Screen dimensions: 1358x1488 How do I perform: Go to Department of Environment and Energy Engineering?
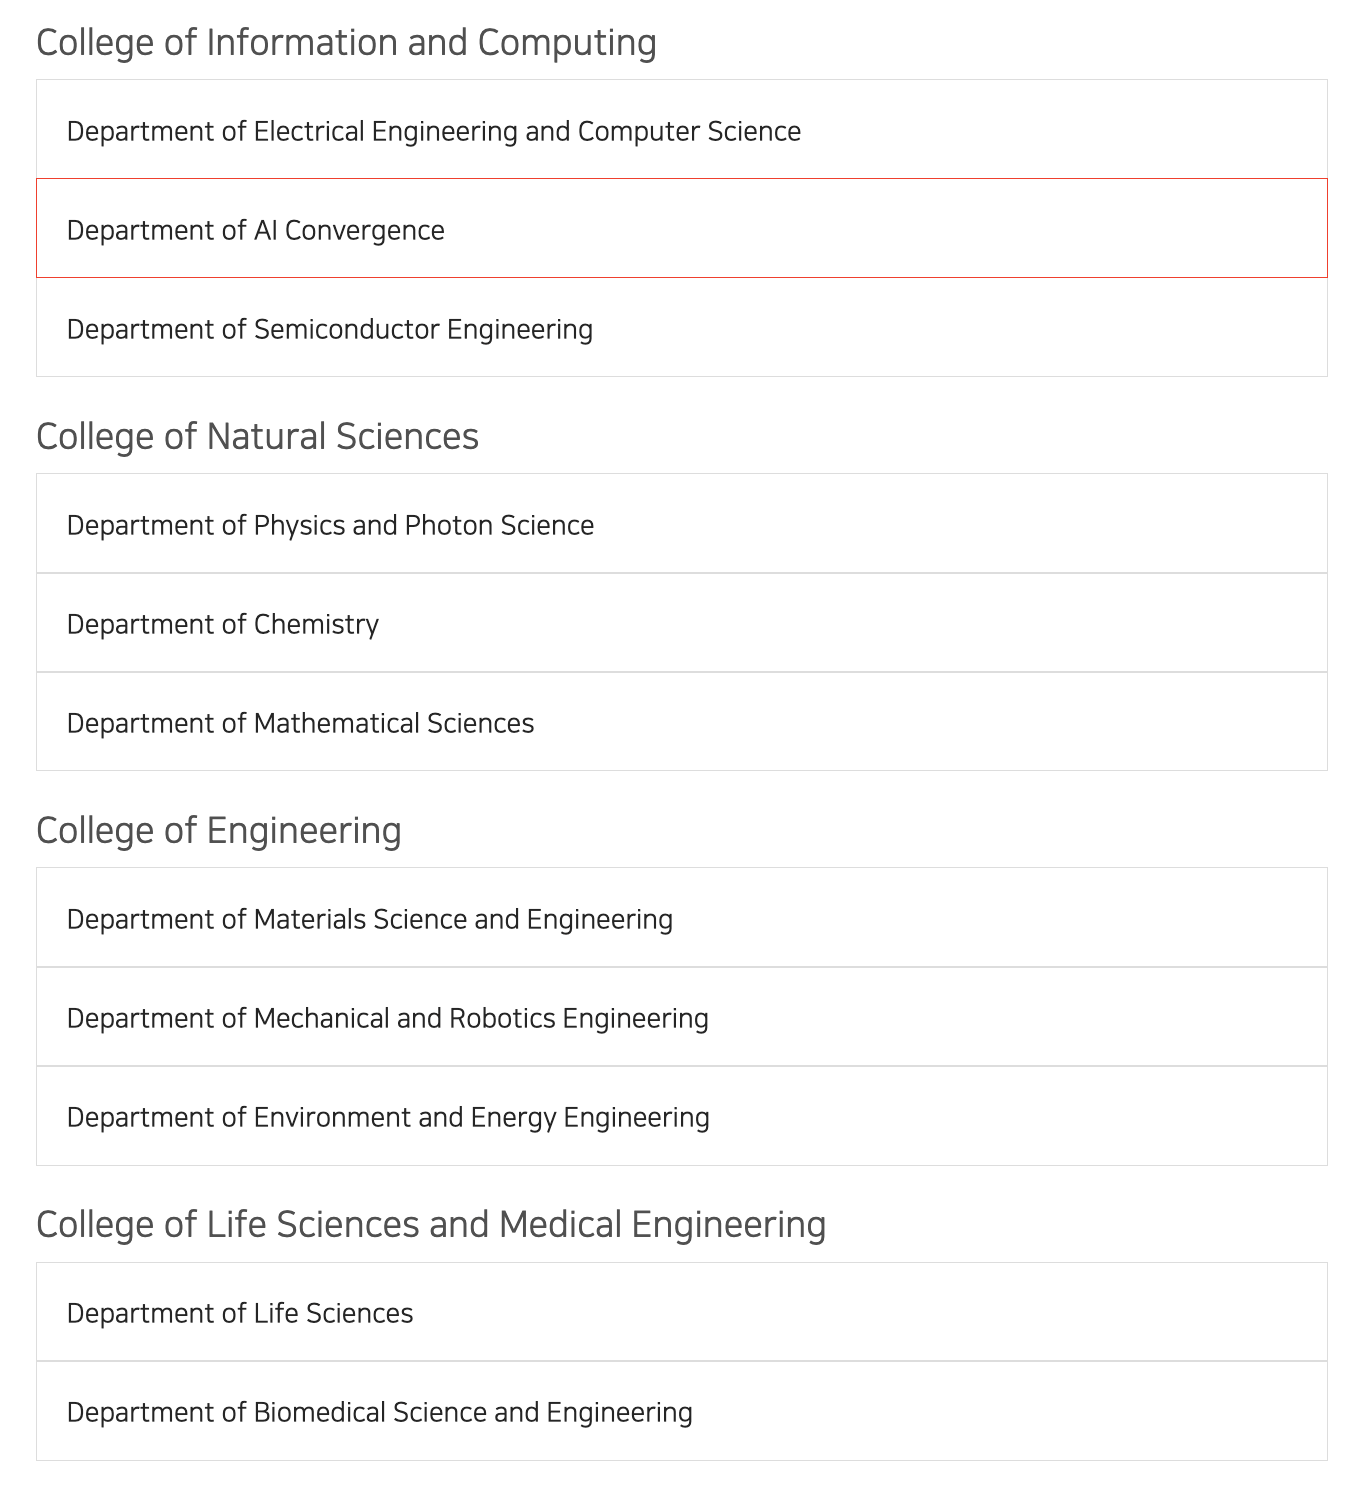388,1117
